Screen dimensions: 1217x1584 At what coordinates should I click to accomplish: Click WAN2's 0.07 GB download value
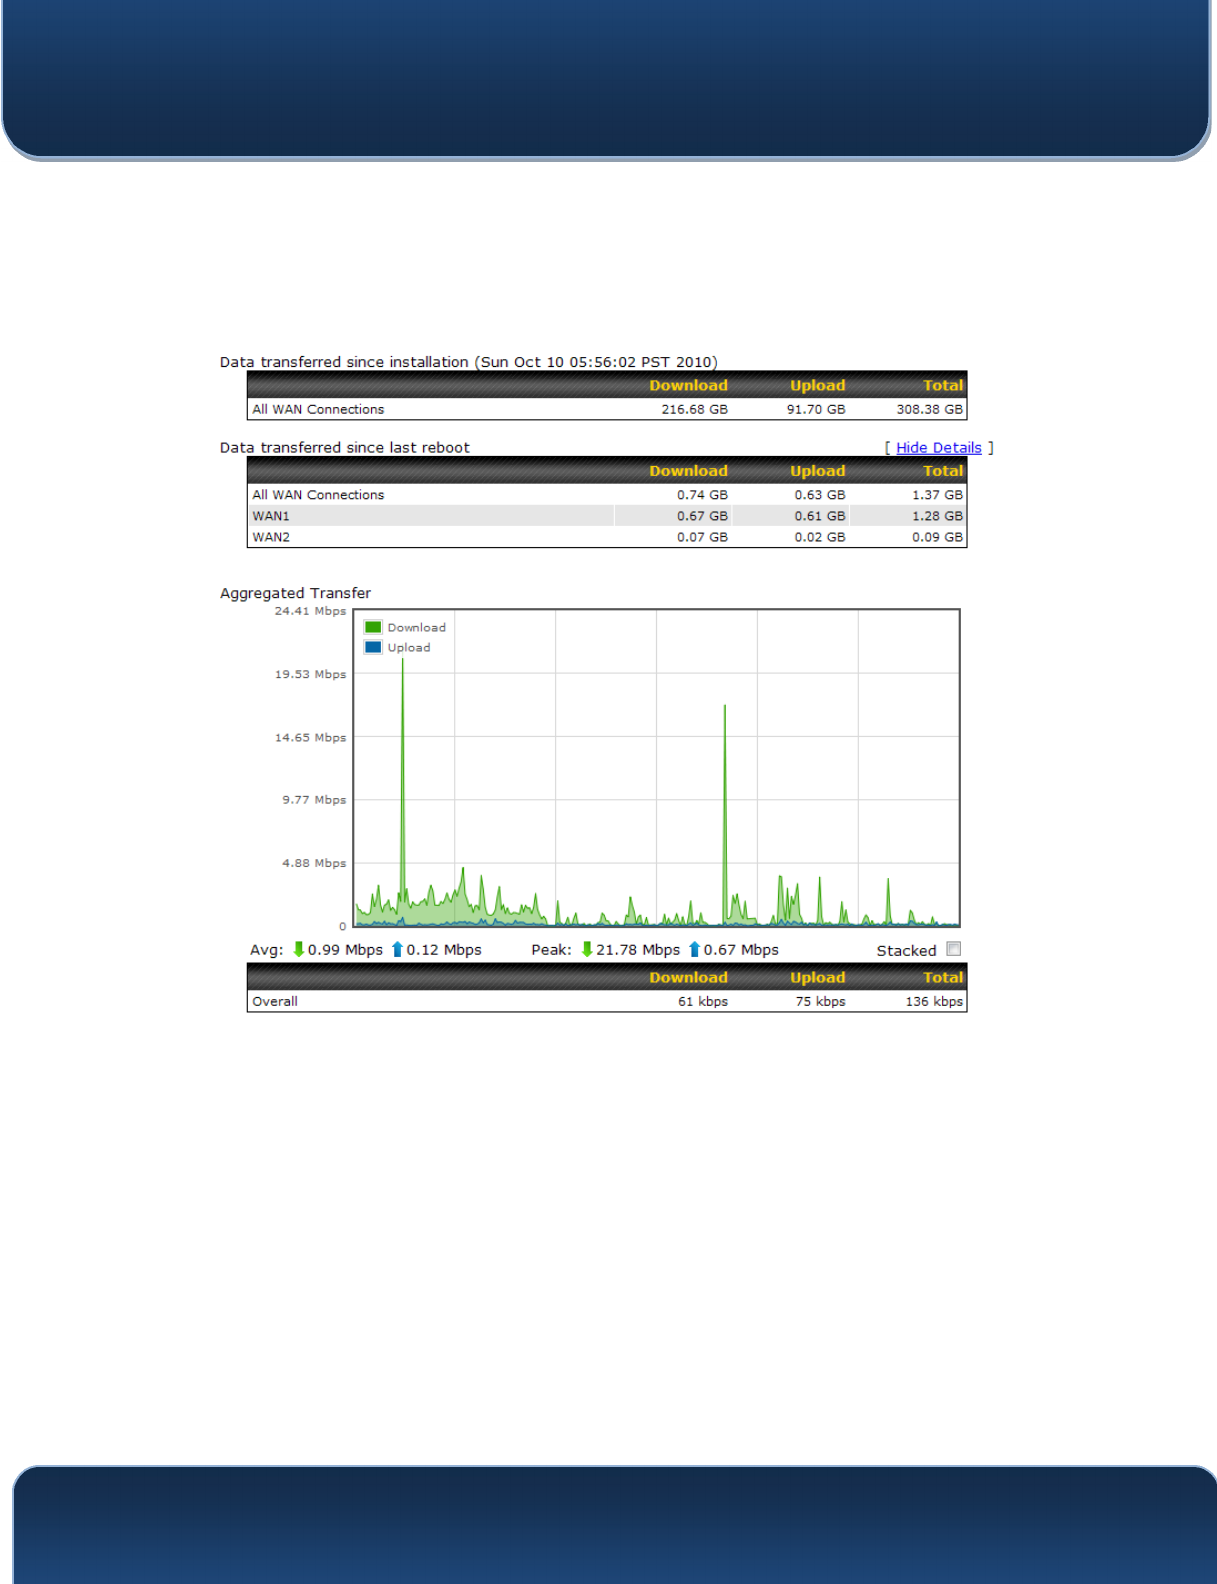[x=702, y=537]
